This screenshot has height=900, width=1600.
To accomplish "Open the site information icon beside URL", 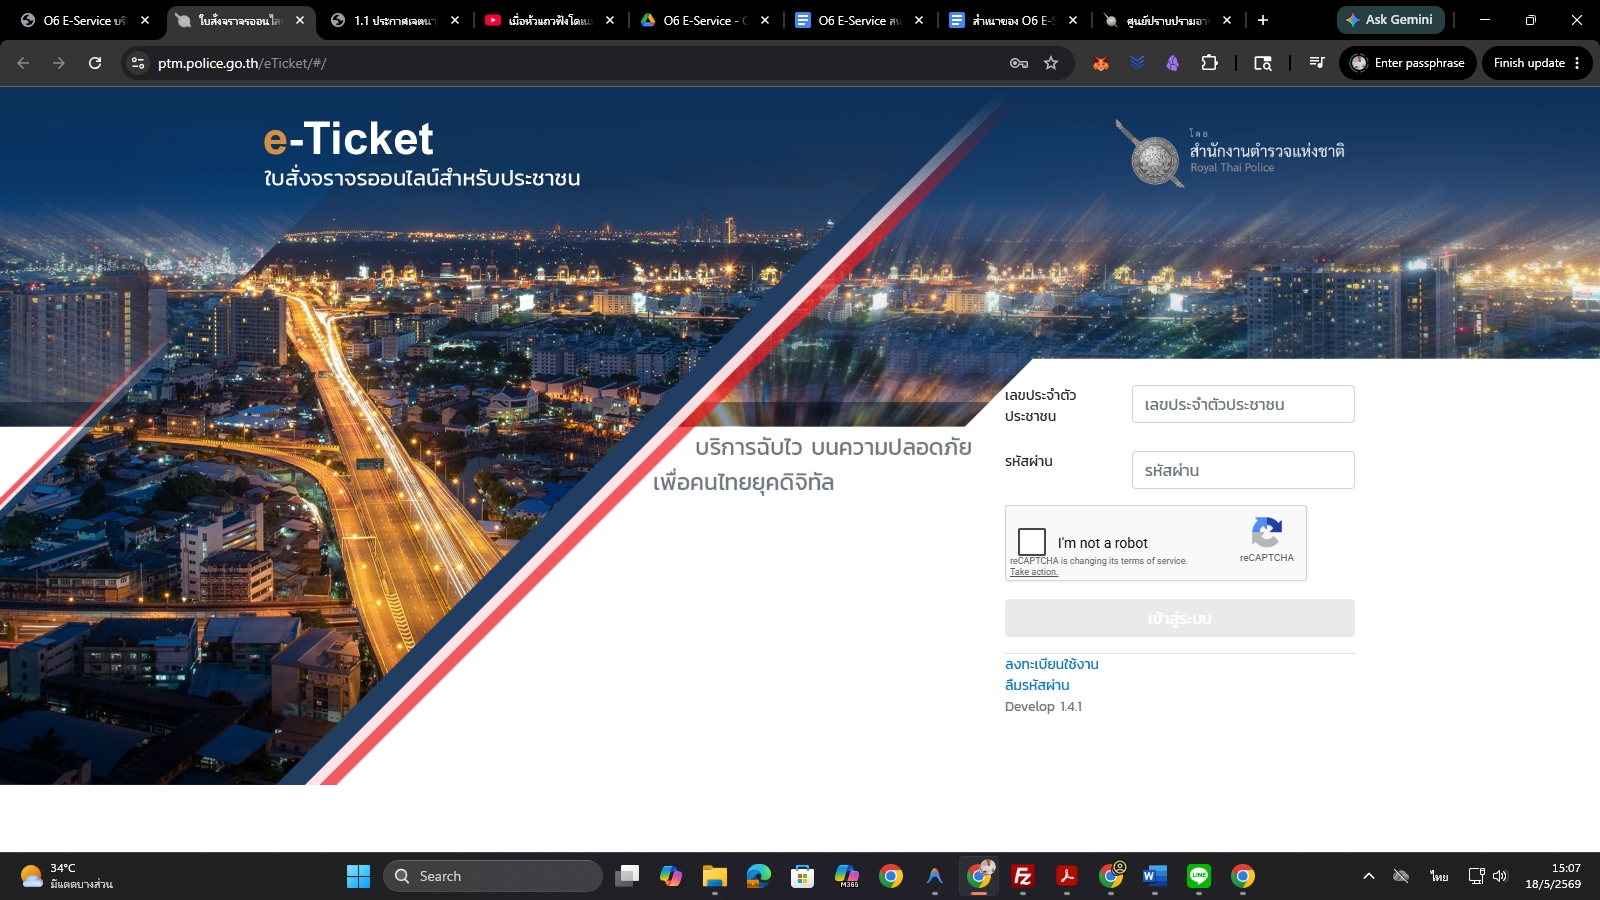I will tap(138, 63).
